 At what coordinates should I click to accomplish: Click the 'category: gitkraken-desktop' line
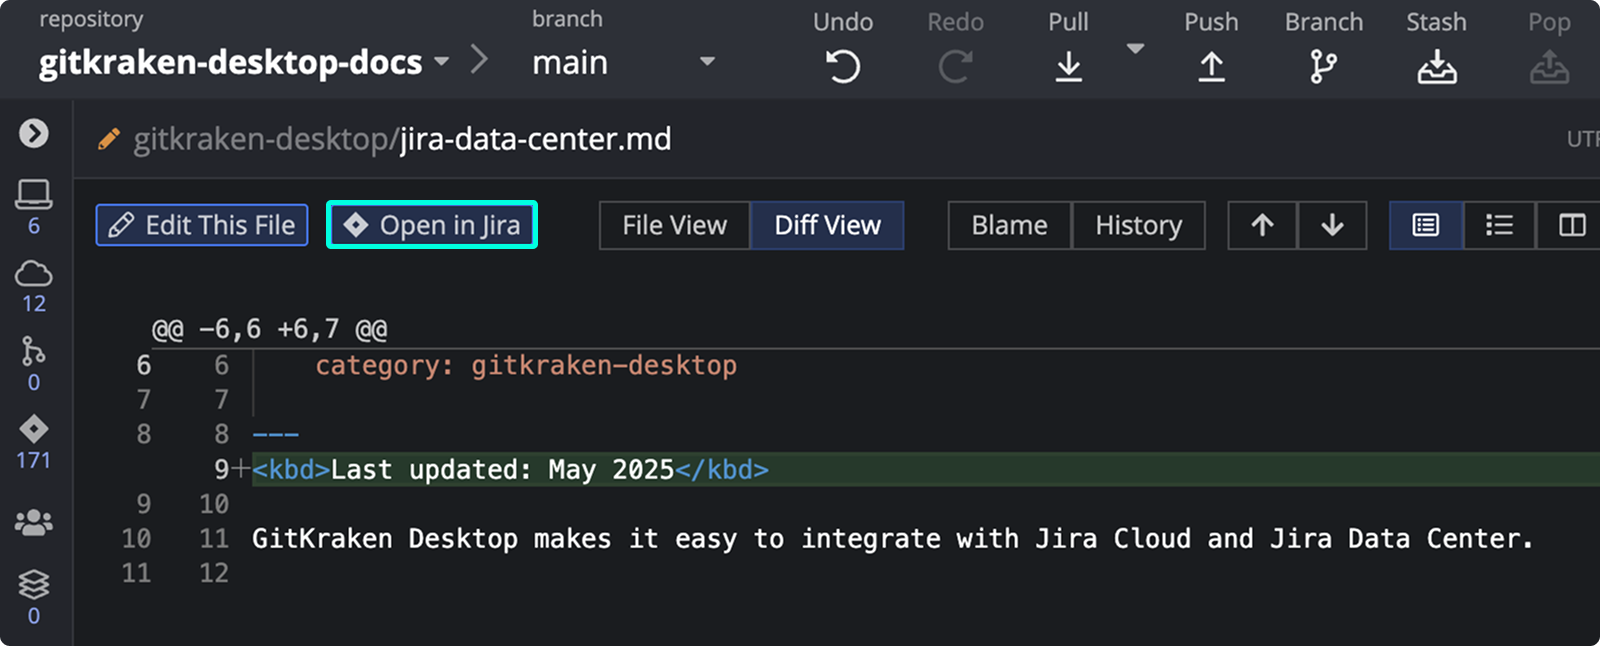tap(526, 365)
